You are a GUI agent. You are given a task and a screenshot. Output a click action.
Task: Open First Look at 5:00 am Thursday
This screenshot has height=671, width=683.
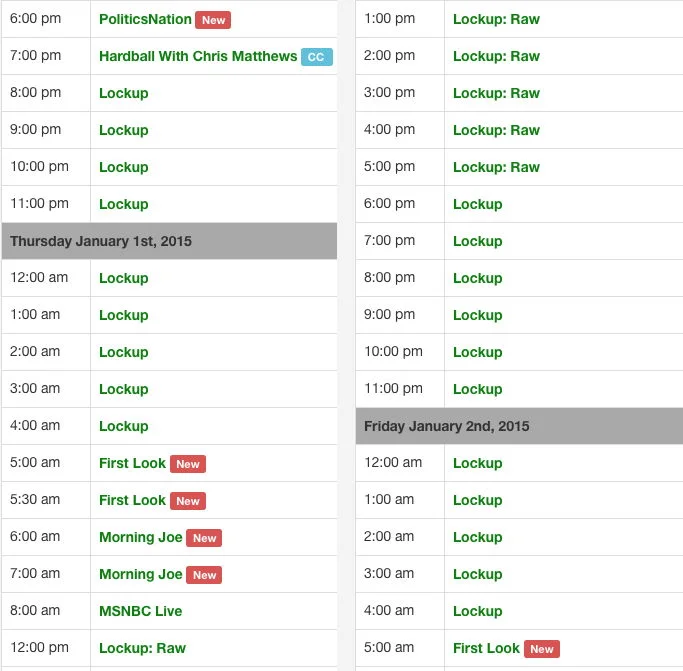pyautogui.click(x=132, y=463)
